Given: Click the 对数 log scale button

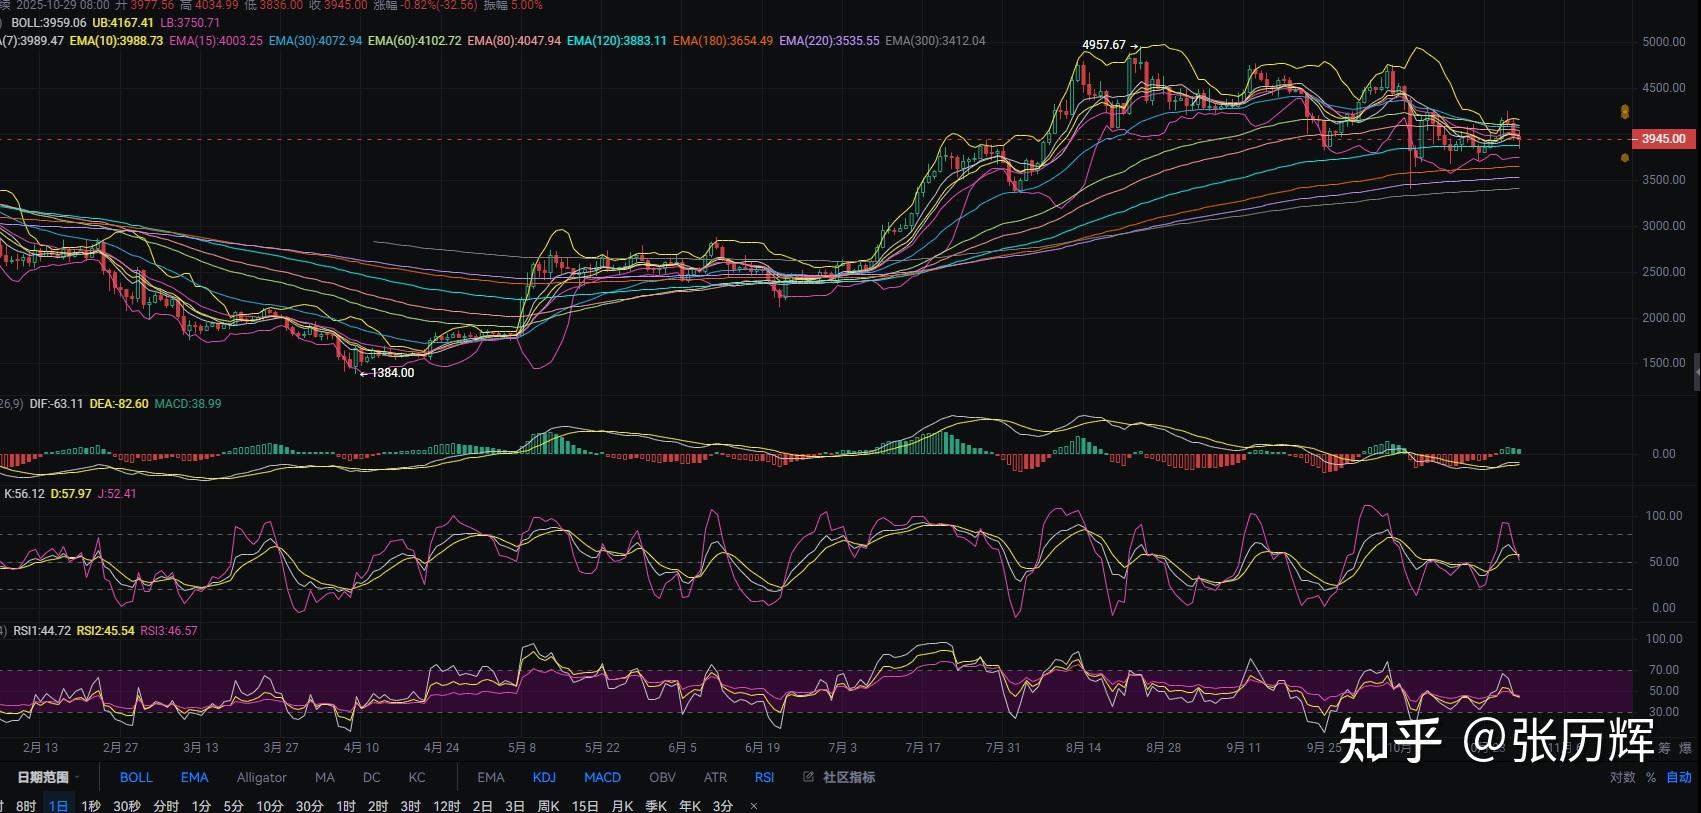Looking at the screenshot, I should [1622, 777].
